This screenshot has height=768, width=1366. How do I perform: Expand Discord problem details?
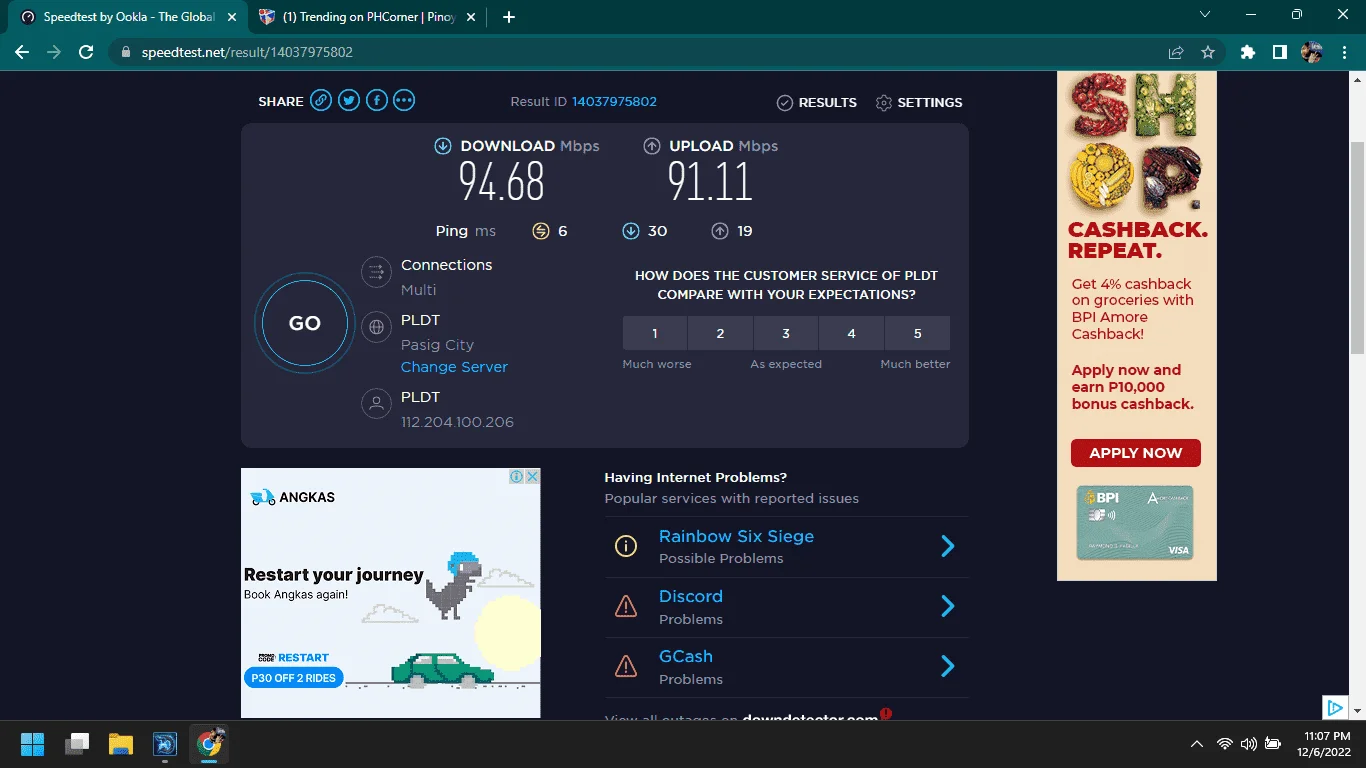click(x=948, y=606)
